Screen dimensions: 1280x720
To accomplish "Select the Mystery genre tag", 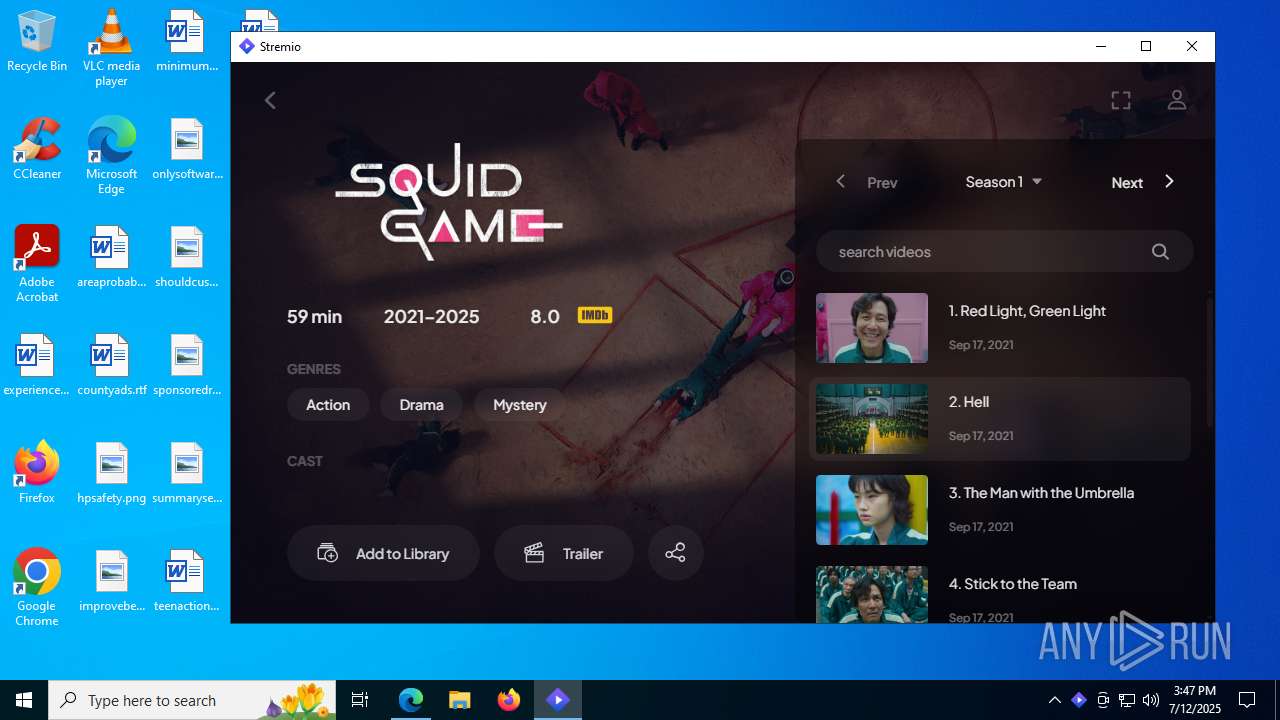I will [520, 405].
